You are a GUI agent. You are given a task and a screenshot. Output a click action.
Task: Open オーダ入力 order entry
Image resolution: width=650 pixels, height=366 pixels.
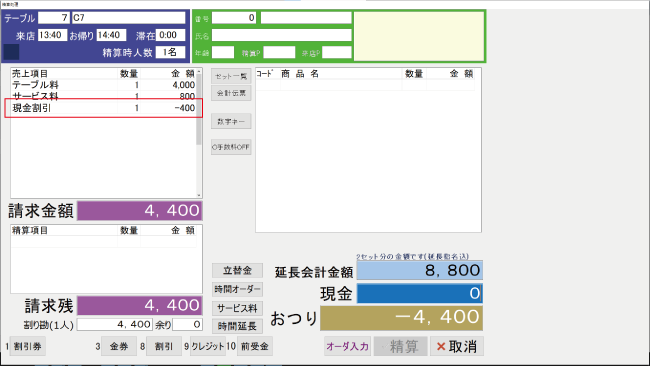click(347, 346)
